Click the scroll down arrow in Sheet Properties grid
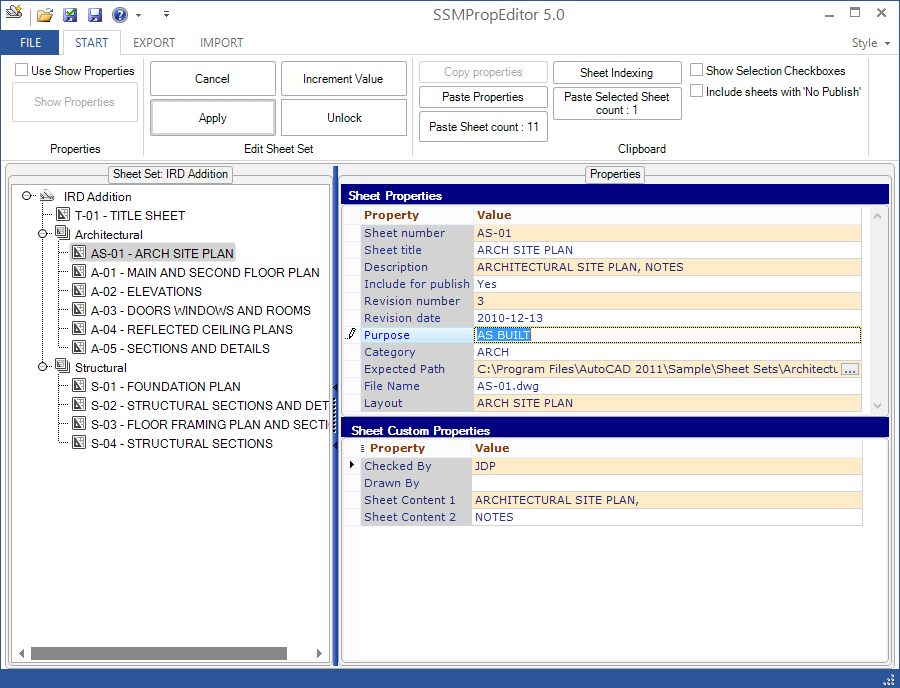900x688 pixels. (x=877, y=405)
